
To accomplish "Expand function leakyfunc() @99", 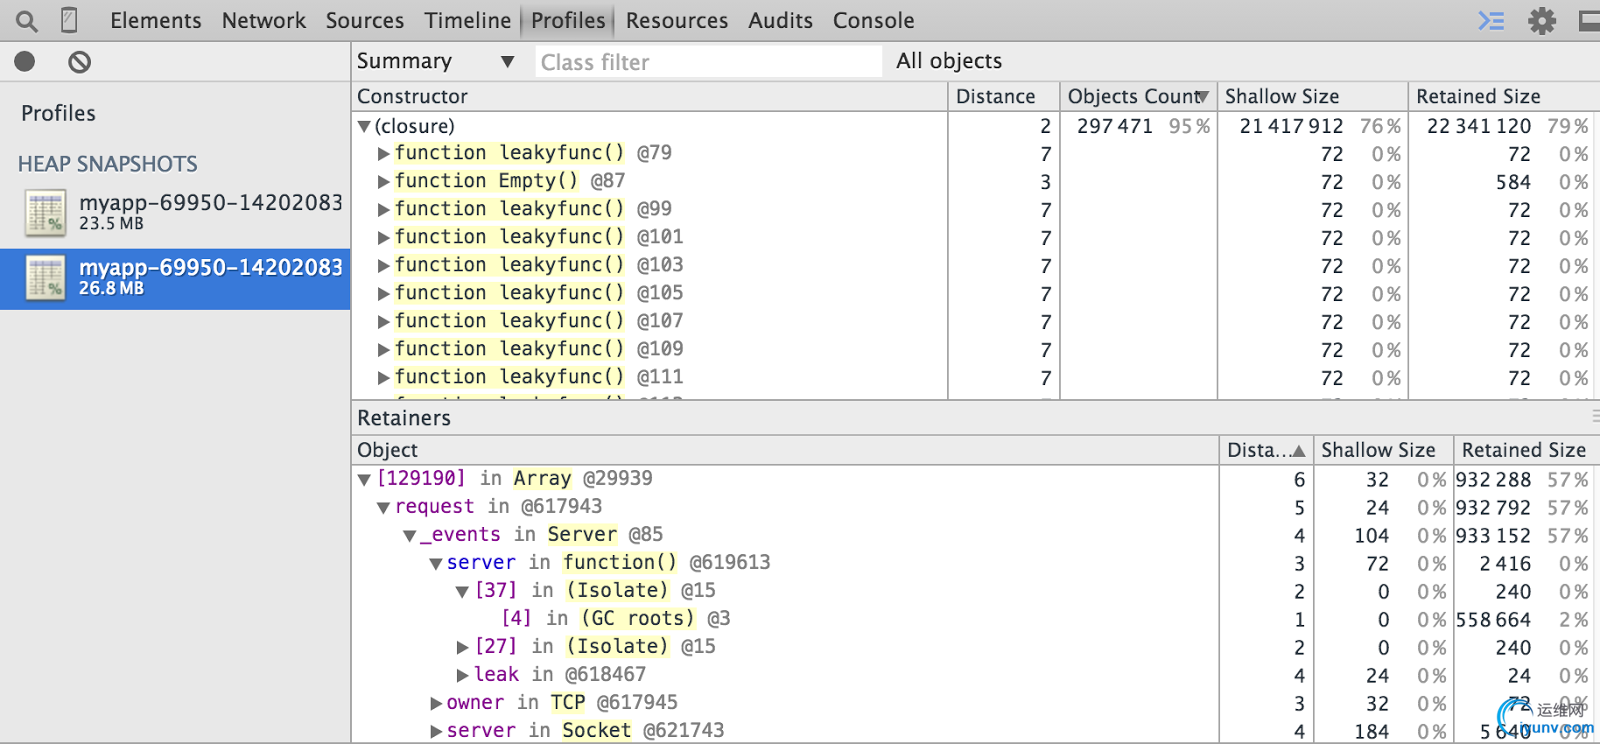I will click(383, 210).
